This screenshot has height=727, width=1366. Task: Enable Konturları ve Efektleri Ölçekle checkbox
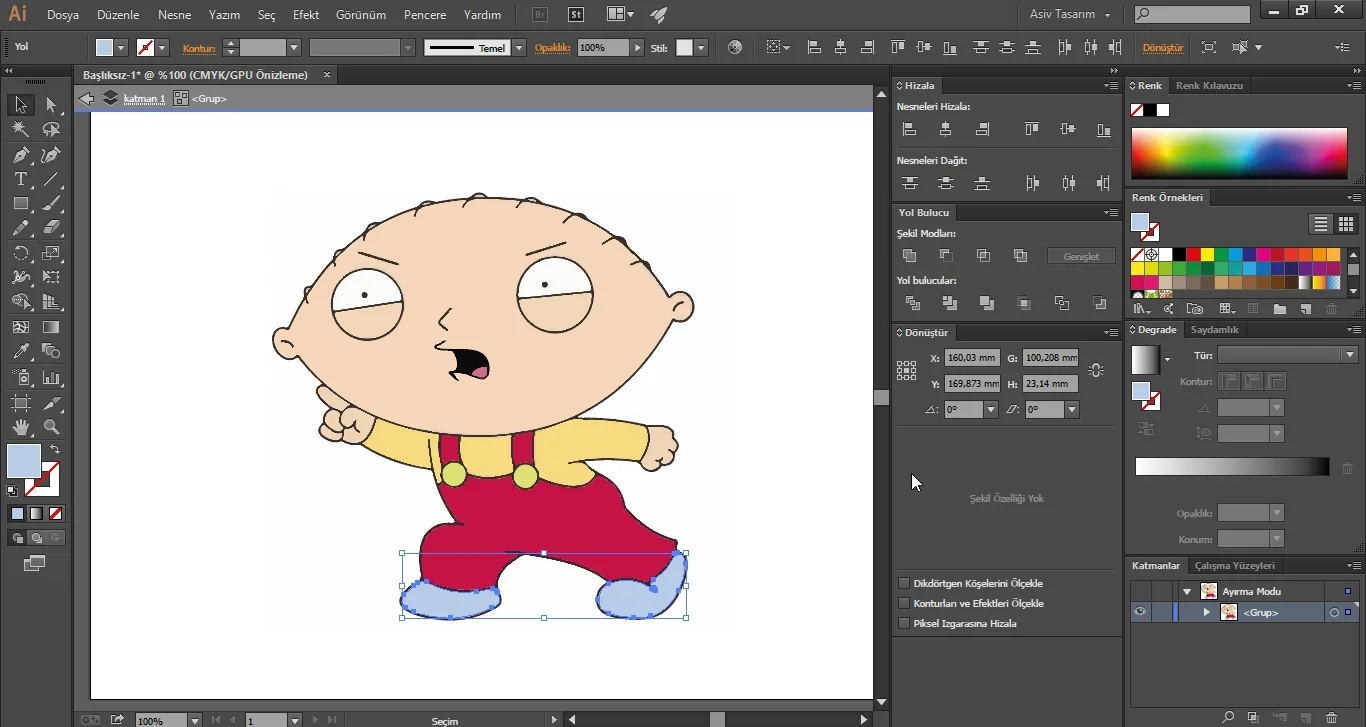tap(904, 603)
